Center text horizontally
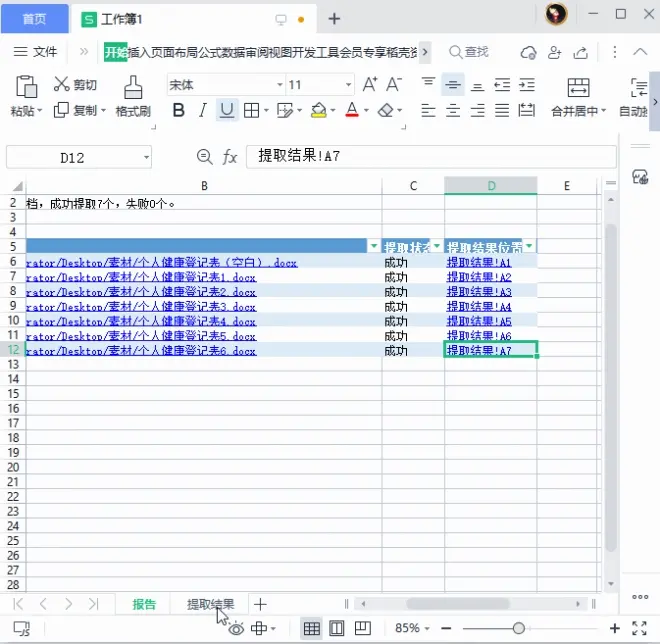660x644 pixels. pos(453,111)
